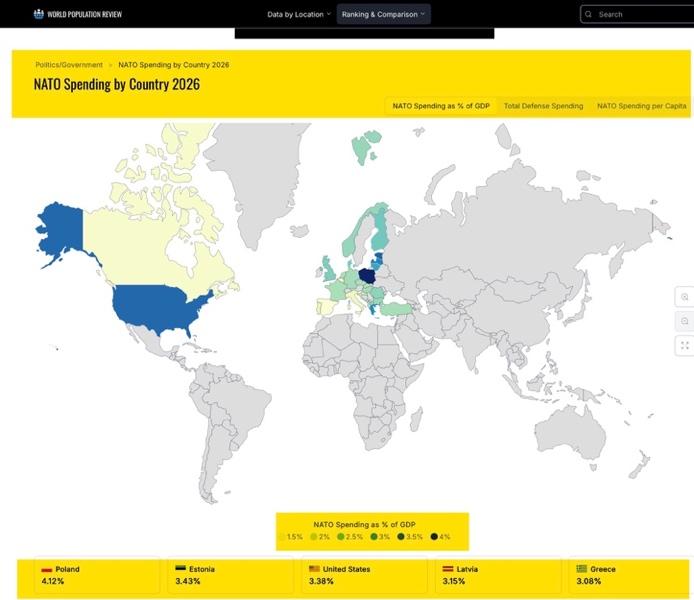Expand the Data by Location dropdown
Image resolution: width=694 pixels, height=600 pixels.
pyautogui.click(x=298, y=14)
